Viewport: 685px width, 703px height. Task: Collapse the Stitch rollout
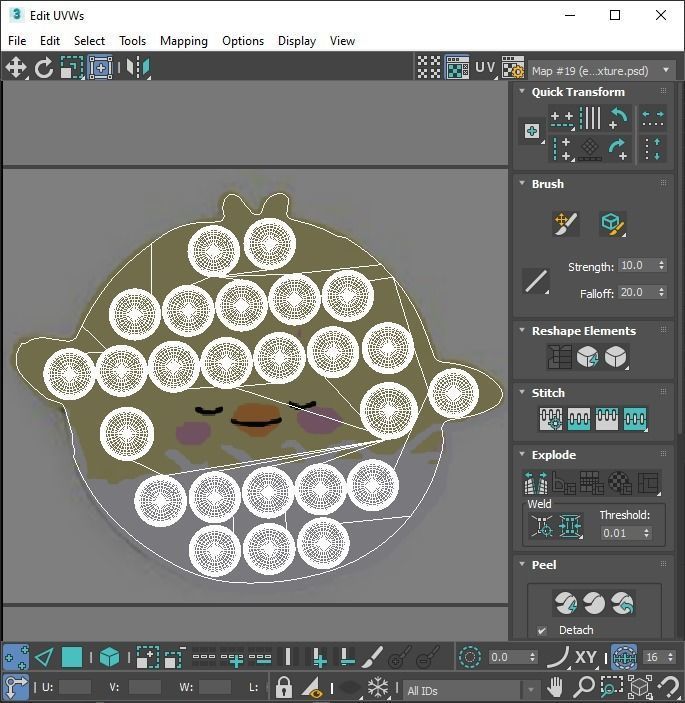[522, 392]
